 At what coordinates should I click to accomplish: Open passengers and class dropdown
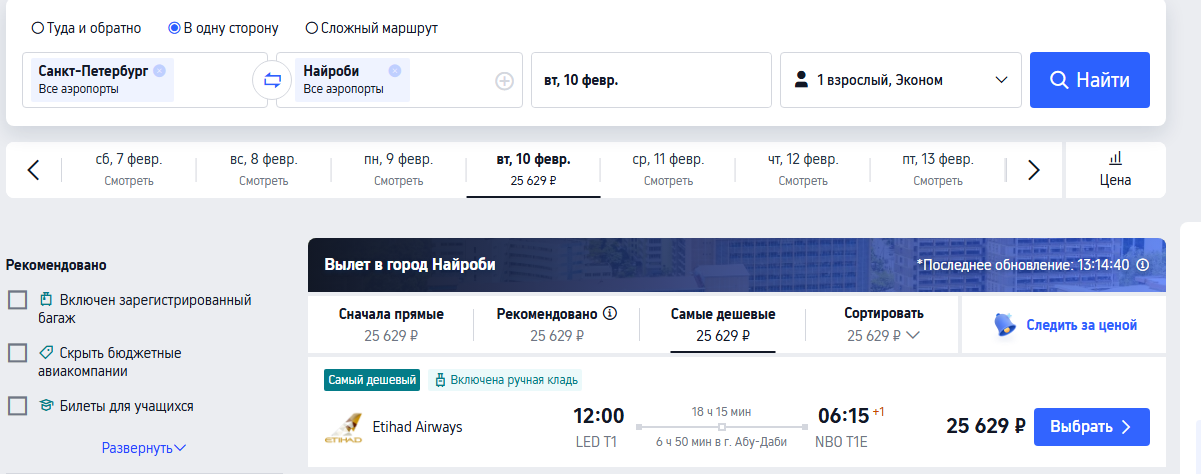click(901, 80)
